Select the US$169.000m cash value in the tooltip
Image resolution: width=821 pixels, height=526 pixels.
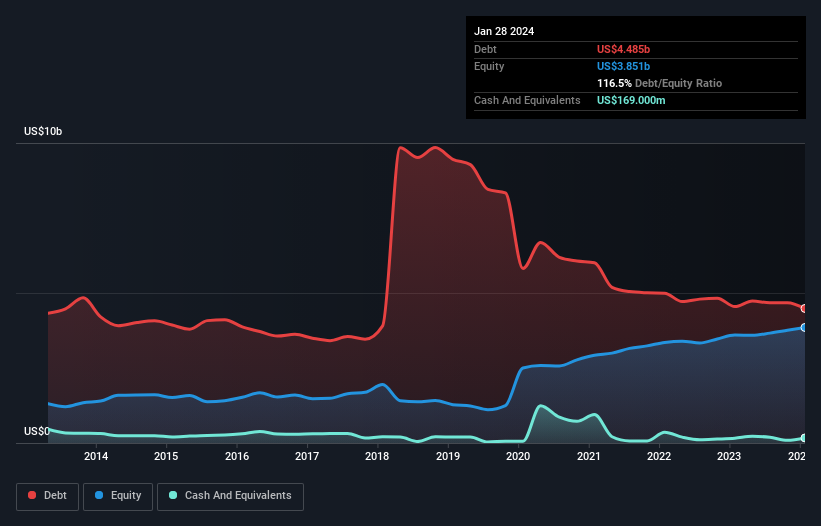tap(631, 100)
